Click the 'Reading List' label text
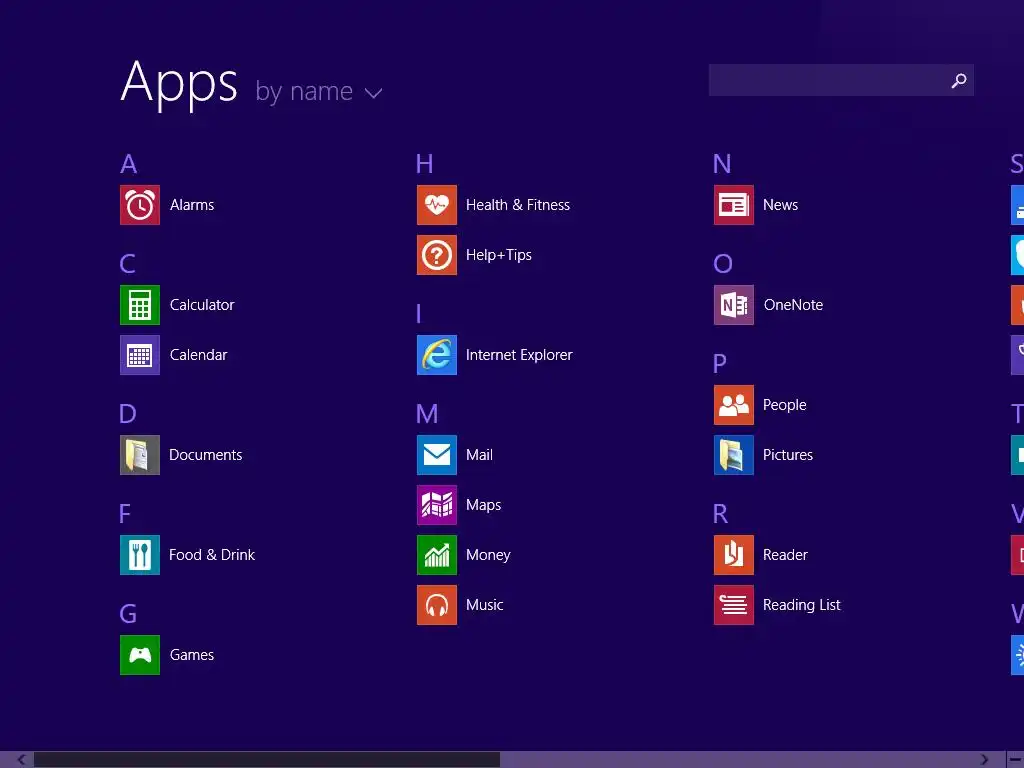Image resolution: width=1024 pixels, height=768 pixels. tap(802, 605)
